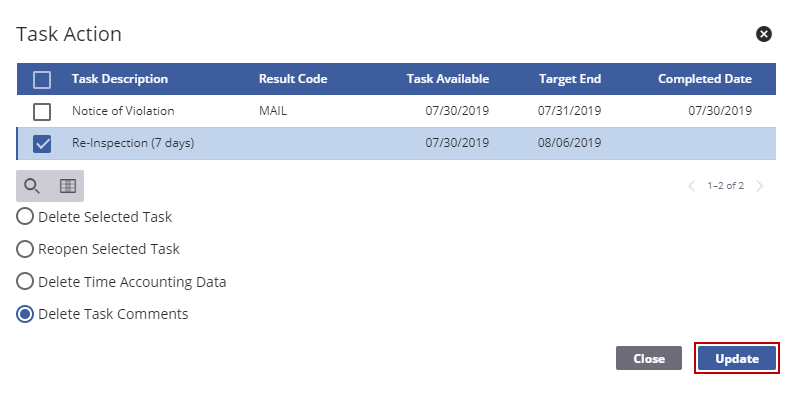The image size is (793, 393).
Task: Go to previous page arrow in pager
Action: tap(691, 186)
